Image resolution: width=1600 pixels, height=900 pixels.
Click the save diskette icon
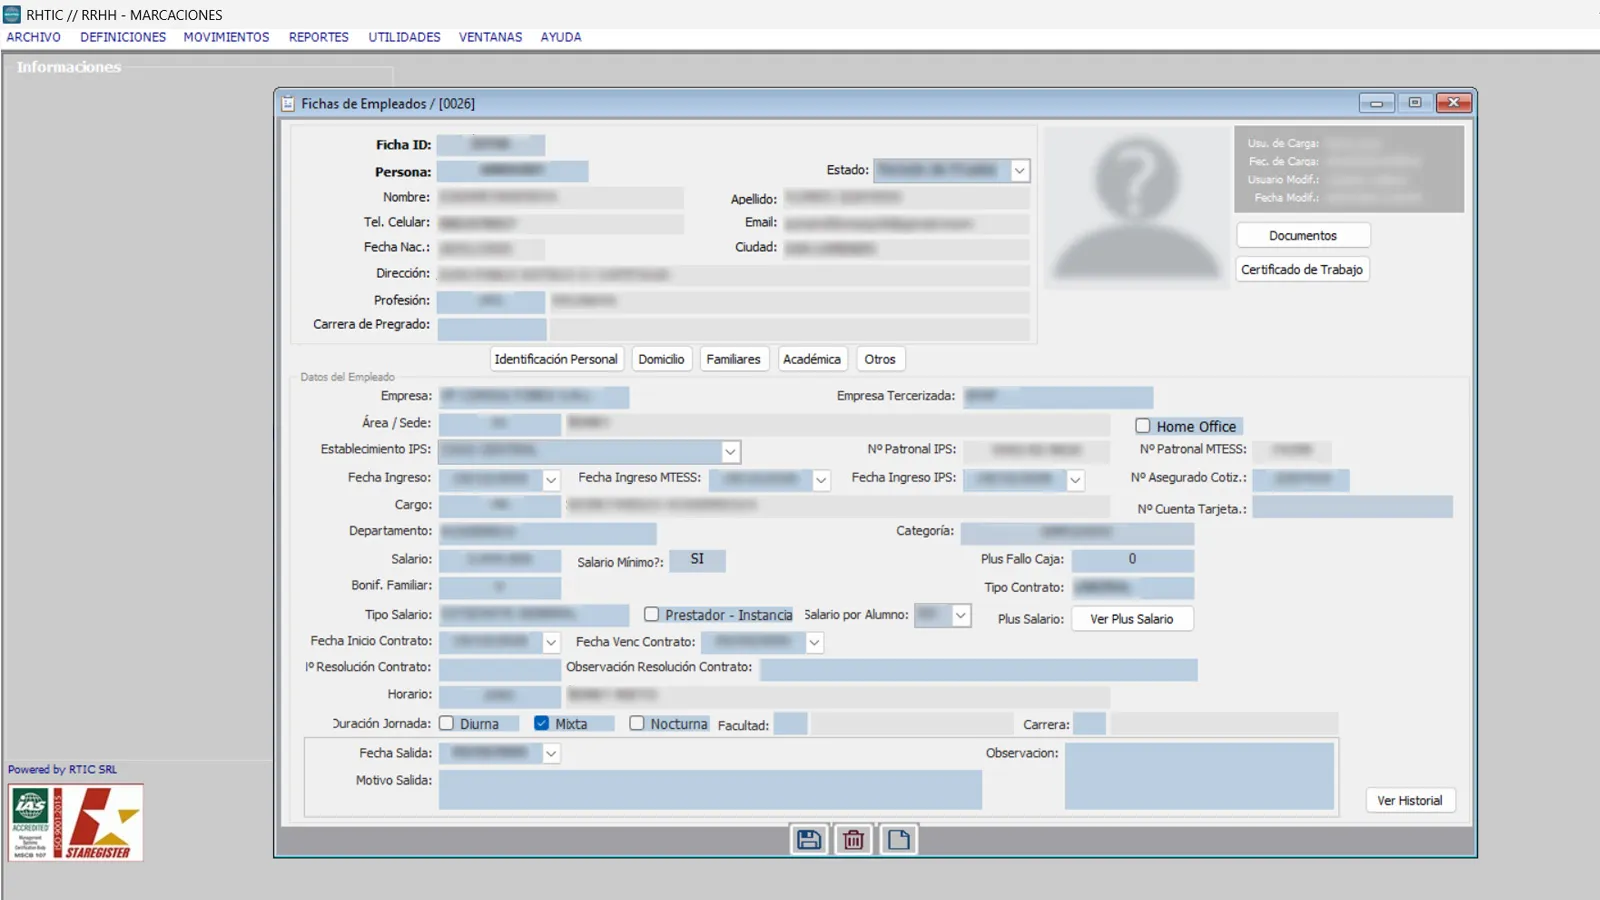tap(809, 840)
